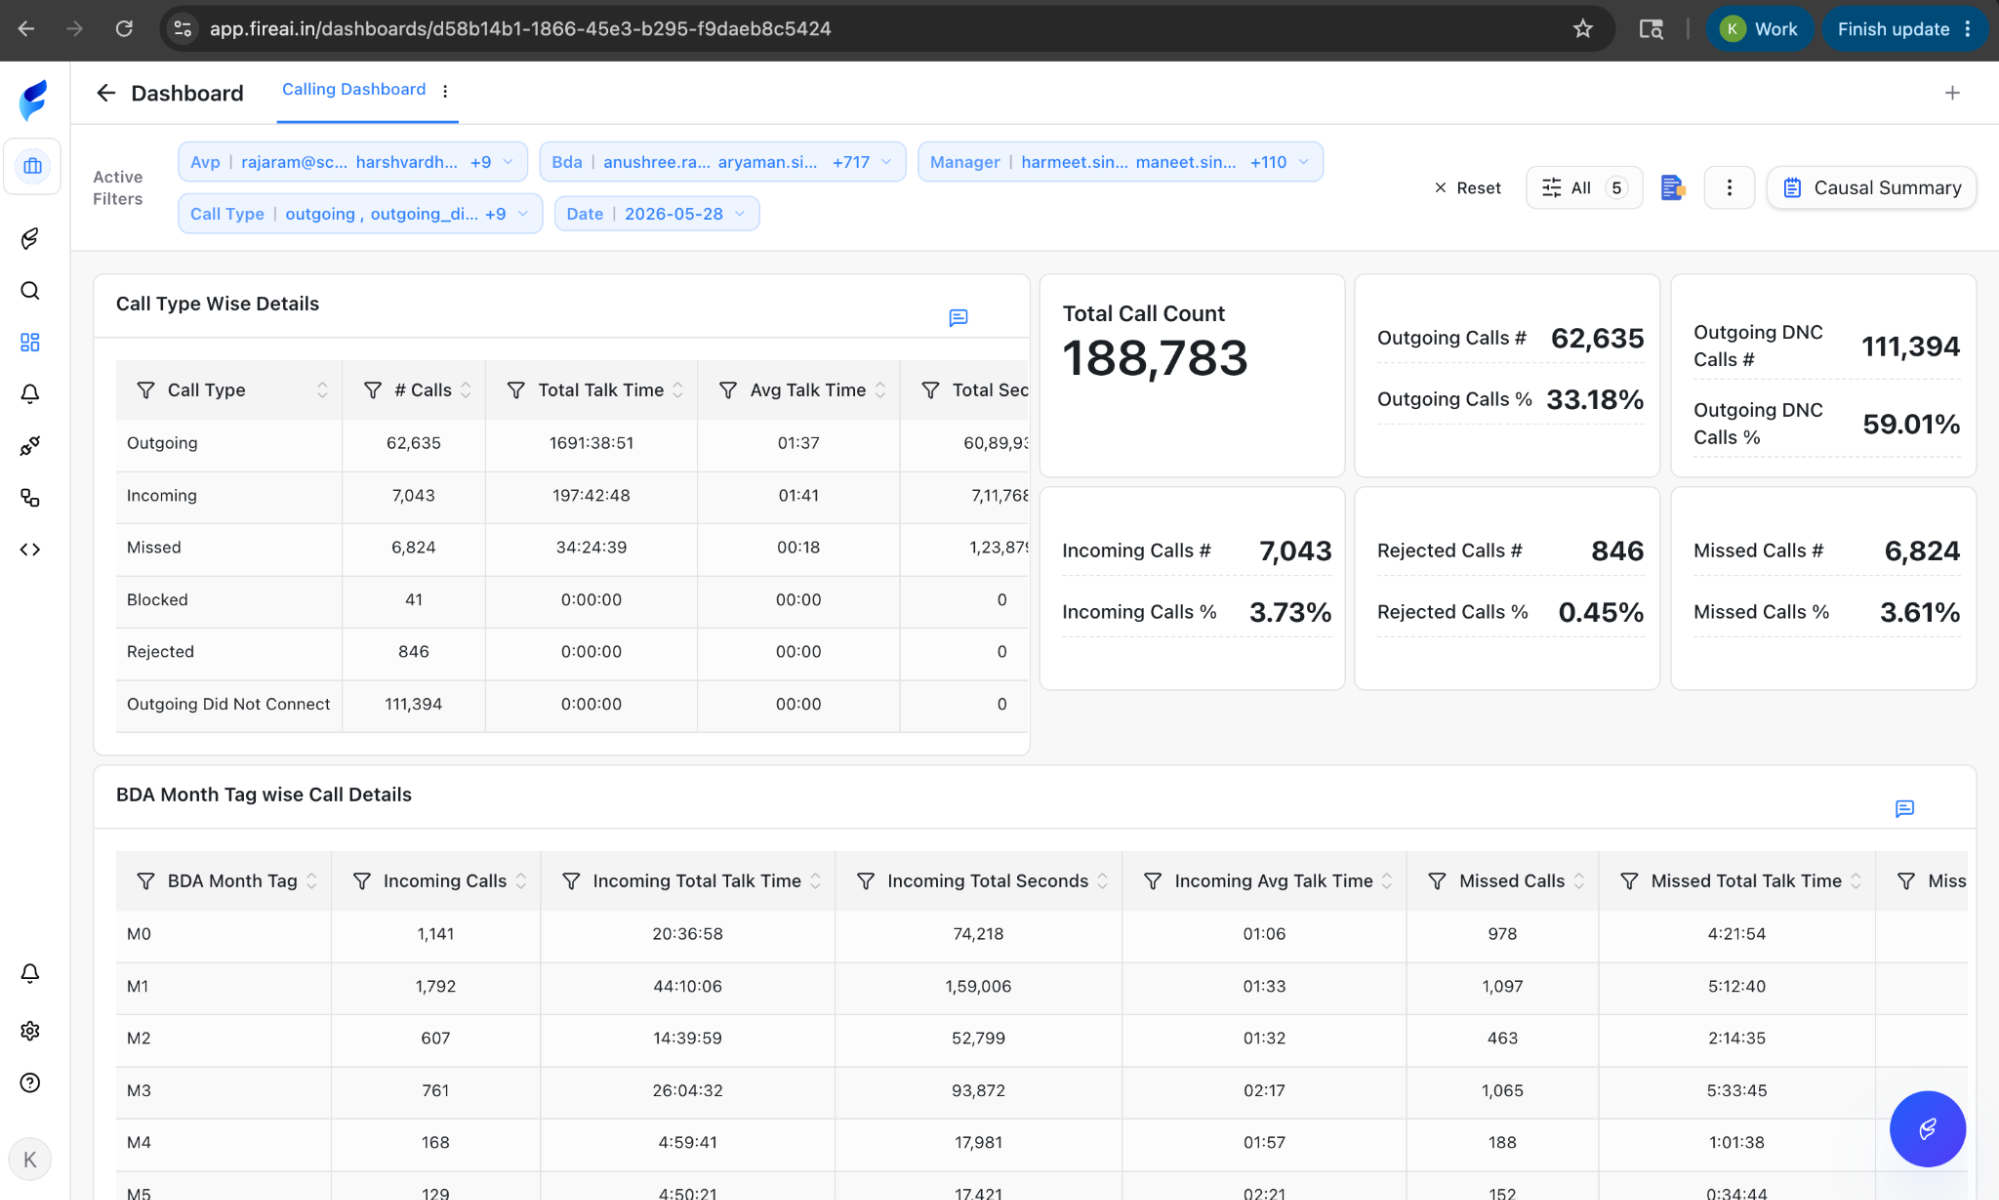Open the Causal Summary button
Image resolution: width=1999 pixels, height=1200 pixels.
(x=1871, y=188)
